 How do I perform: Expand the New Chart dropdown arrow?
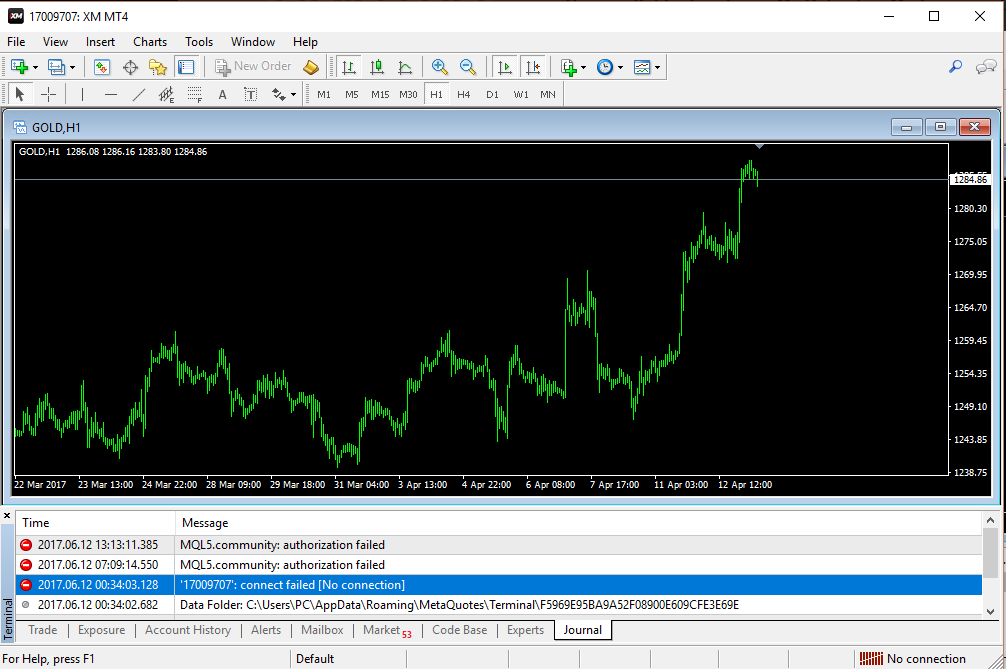coord(35,67)
